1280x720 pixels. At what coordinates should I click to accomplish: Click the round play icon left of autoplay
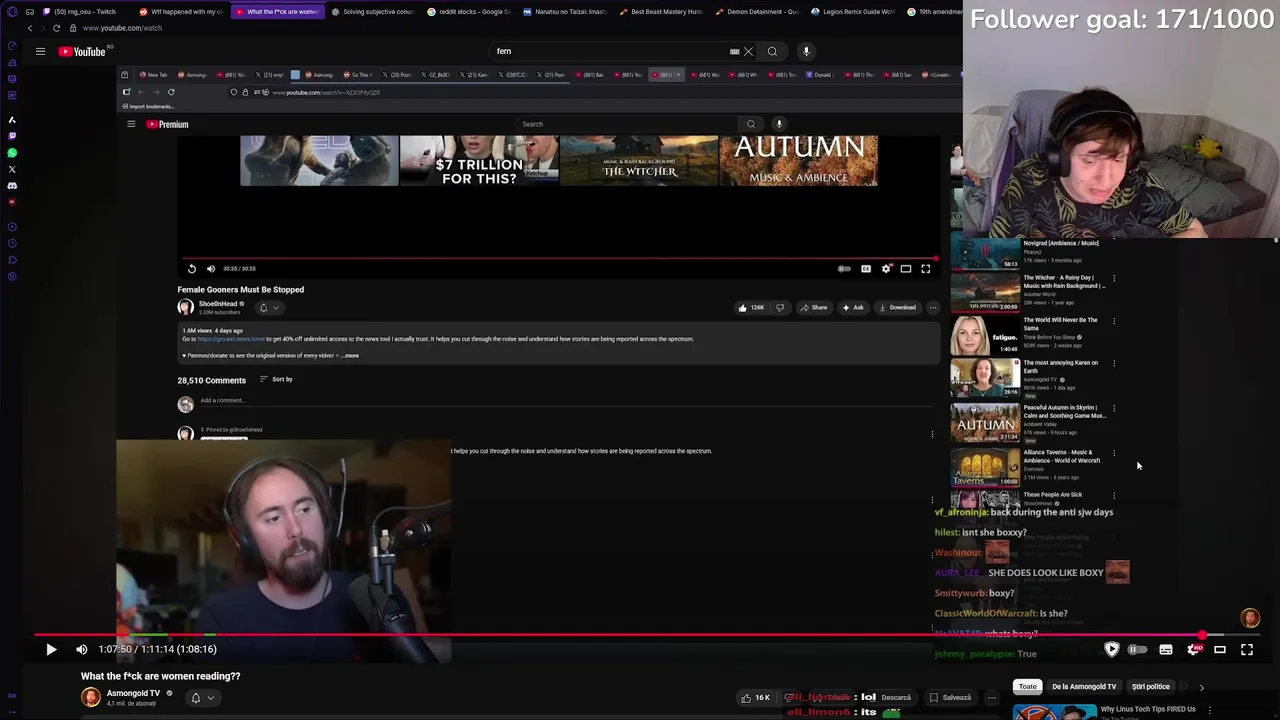[1112, 650]
